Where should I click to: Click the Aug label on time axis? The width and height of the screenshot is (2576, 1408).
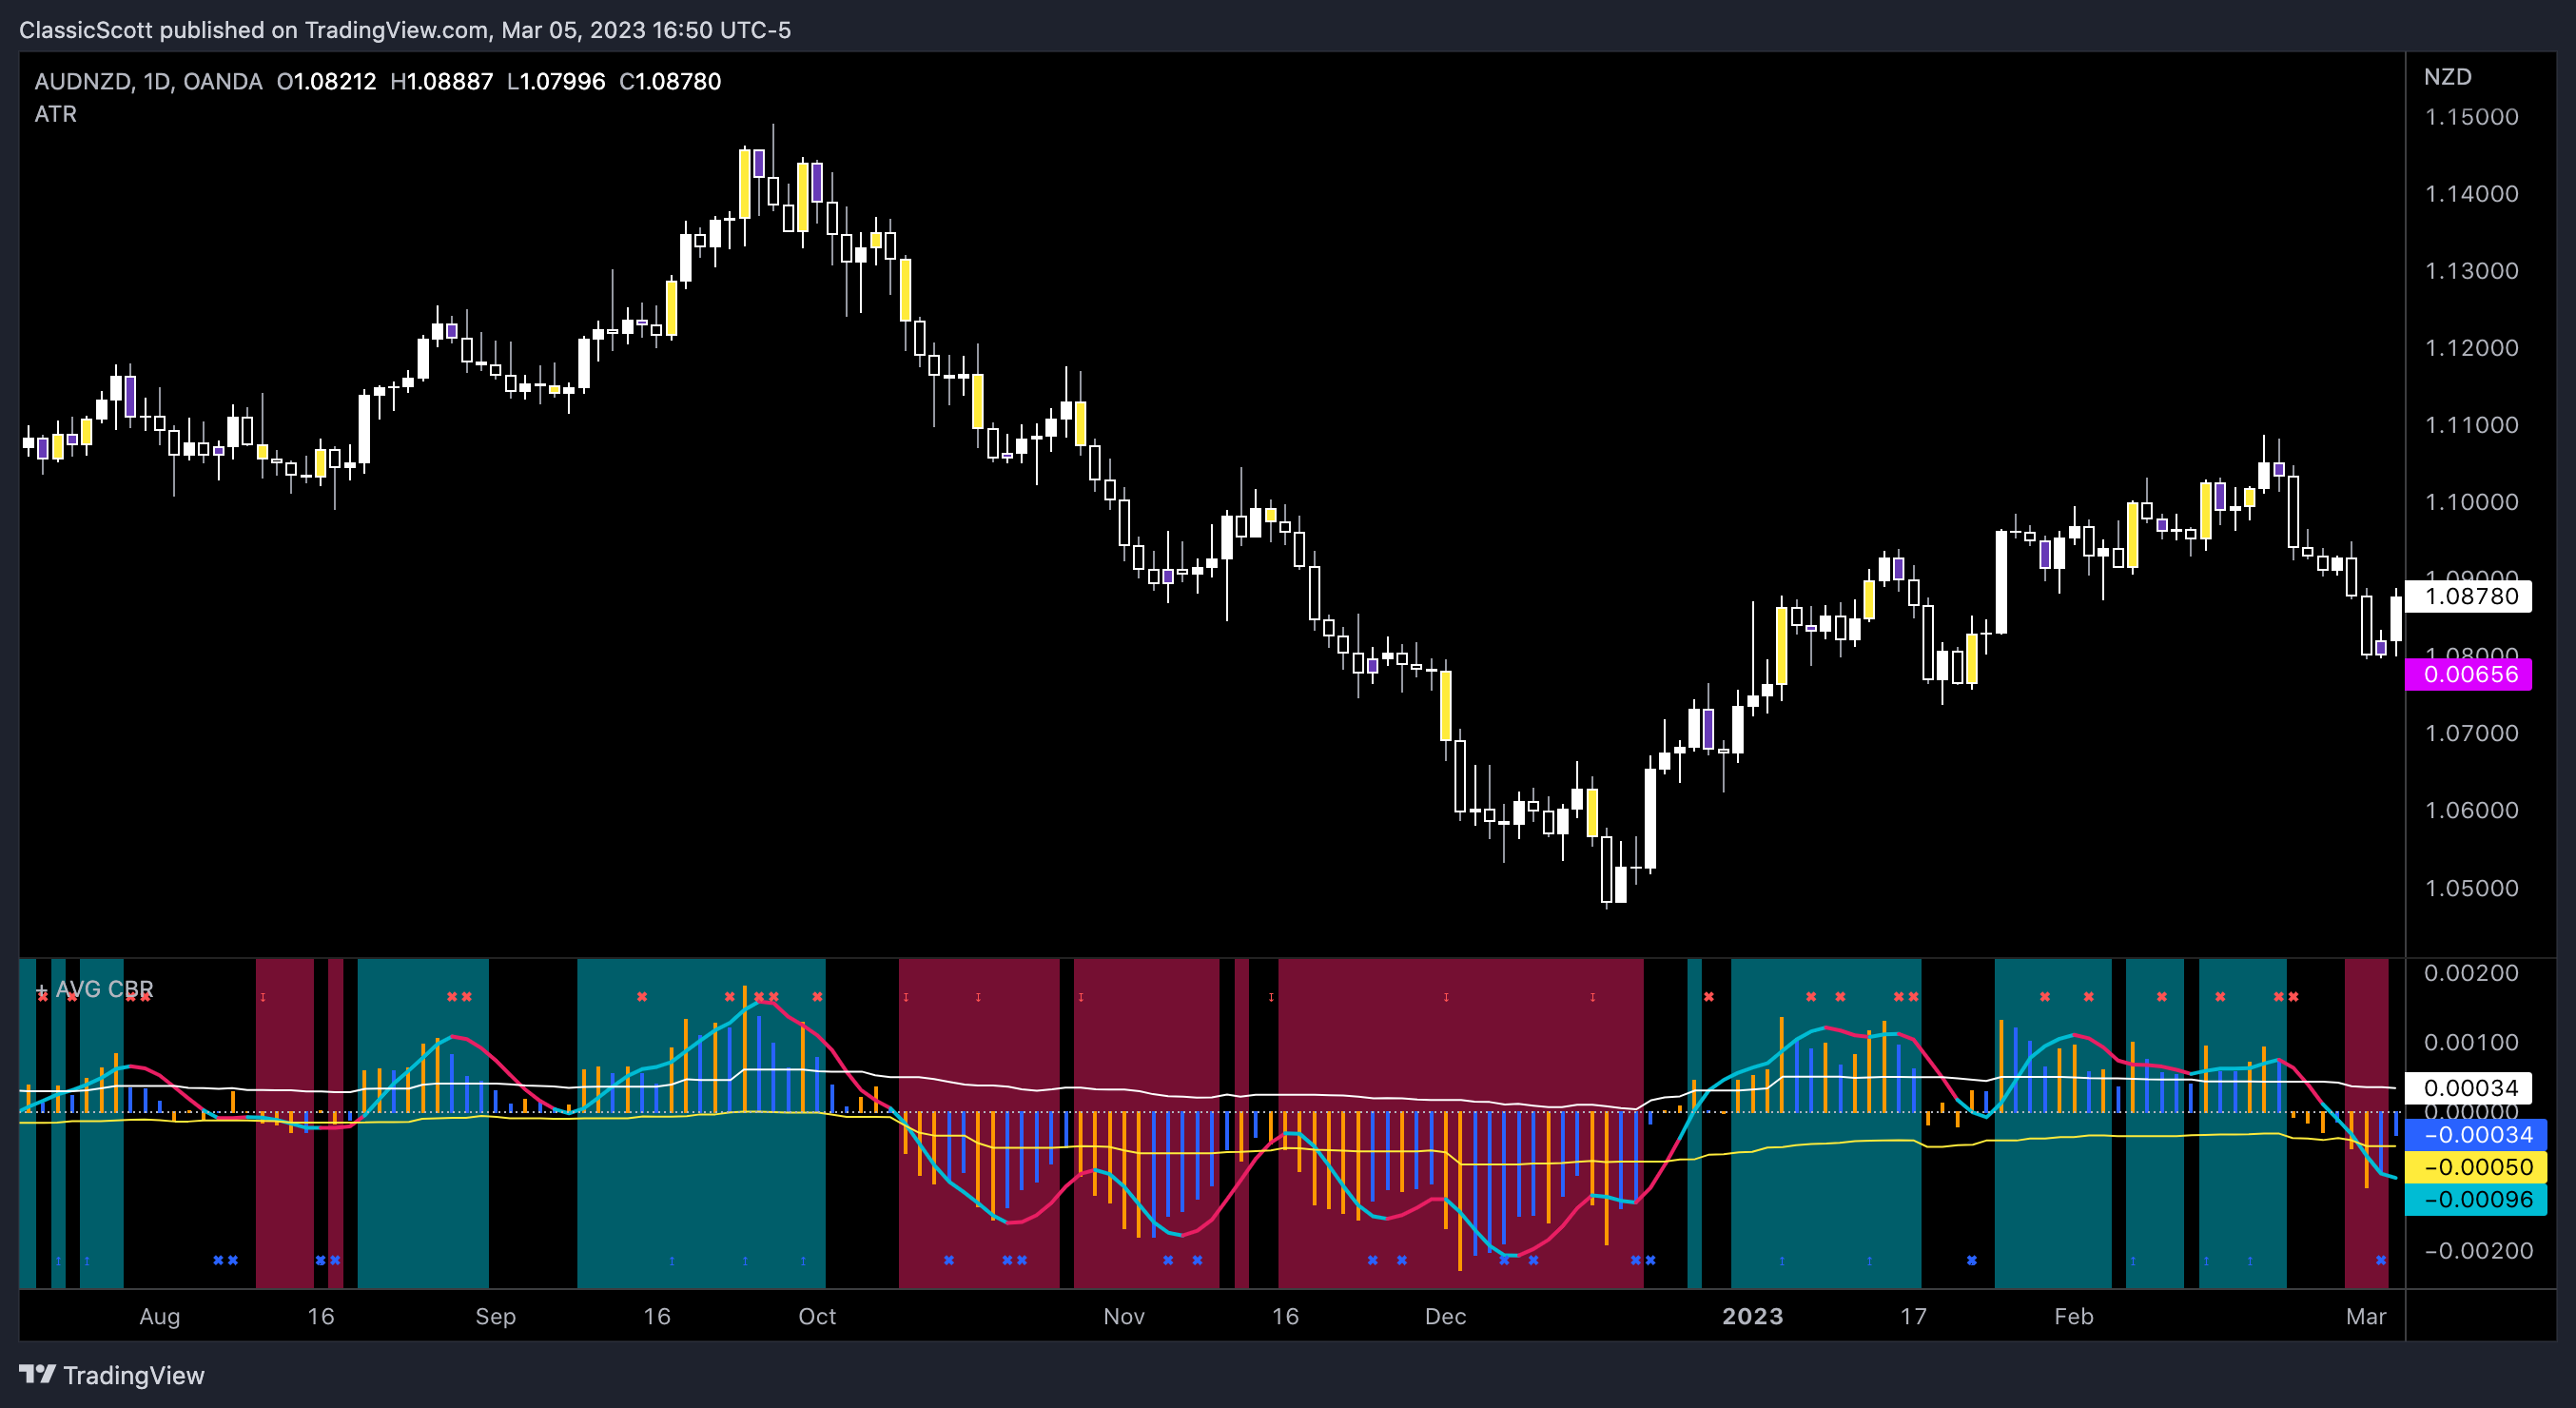coord(160,1316)
